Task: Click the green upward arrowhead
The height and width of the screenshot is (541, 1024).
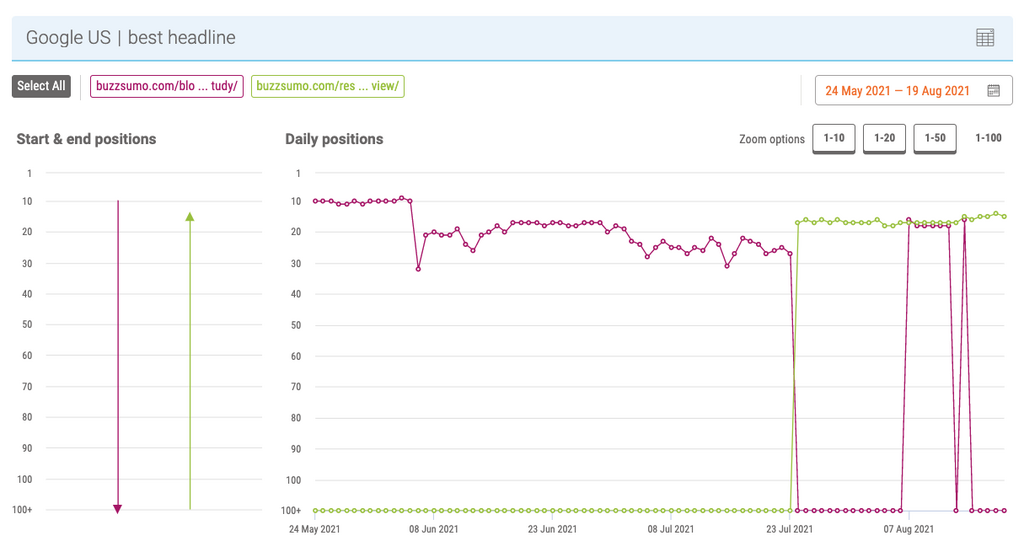Action: pos(190,215)
